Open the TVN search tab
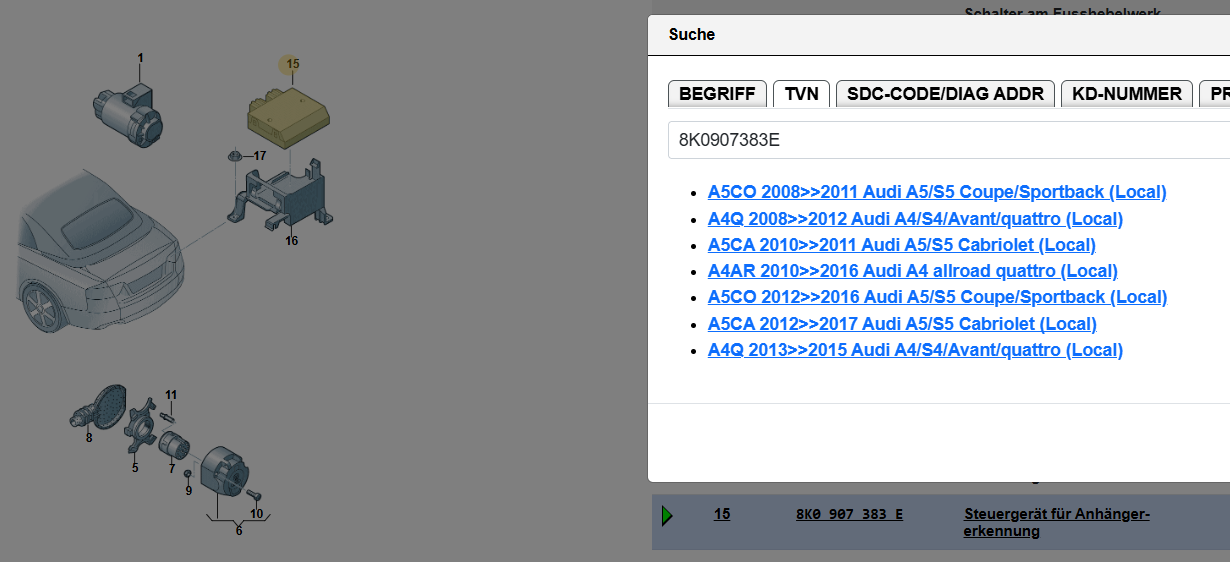Screen dimensions: 1230x562 [x=802, y=94]
